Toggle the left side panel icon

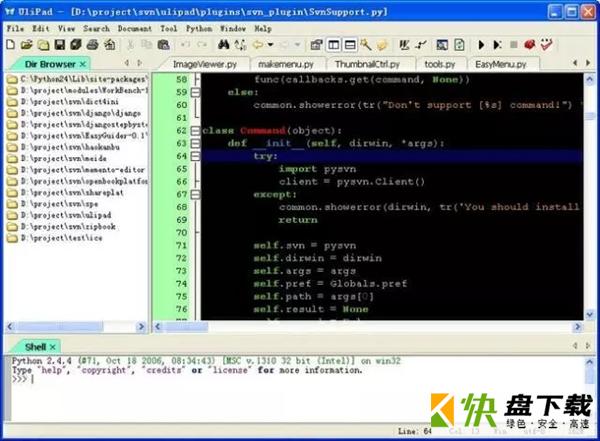334,45
